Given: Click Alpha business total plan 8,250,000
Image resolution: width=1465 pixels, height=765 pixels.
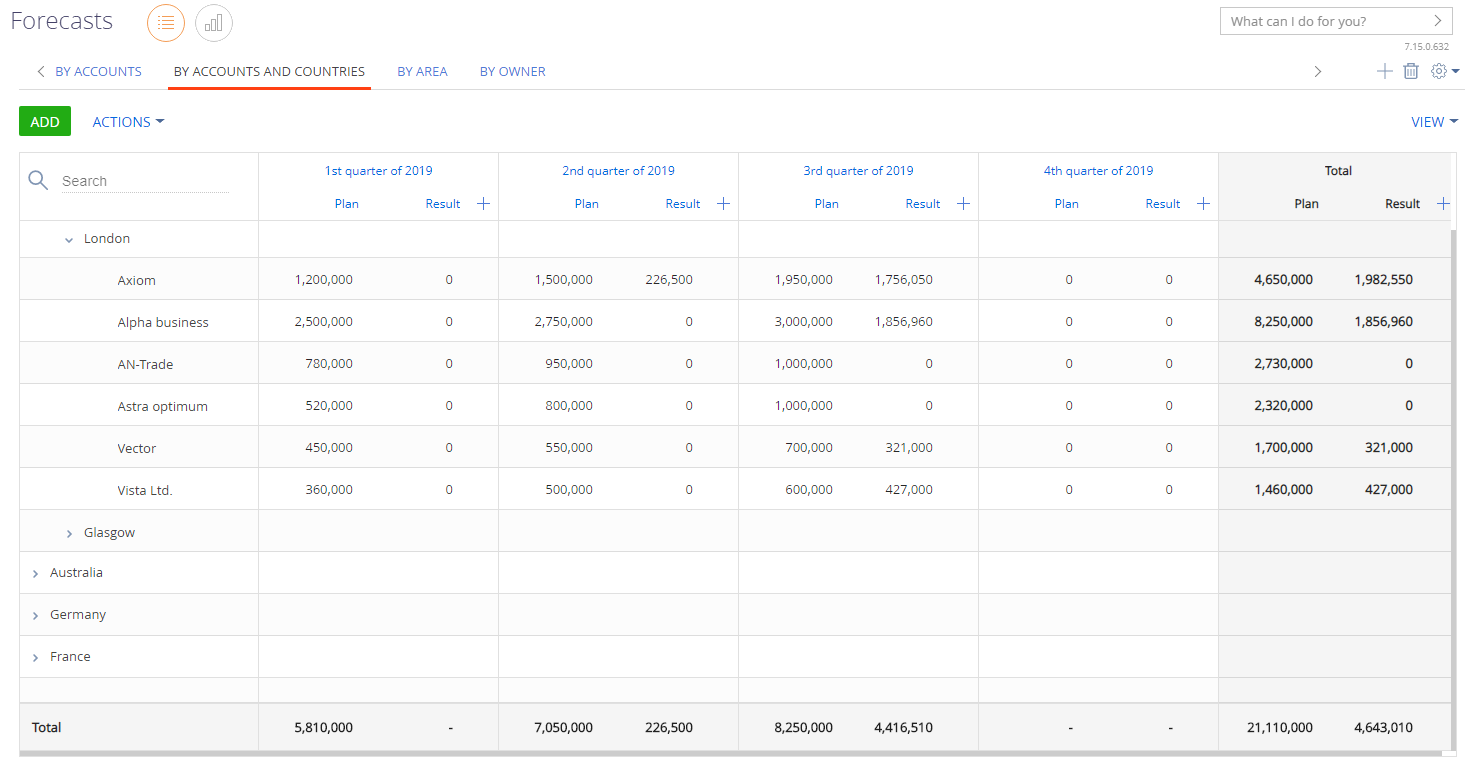Looking at the screenshot, I should (x=1284, y=322).
